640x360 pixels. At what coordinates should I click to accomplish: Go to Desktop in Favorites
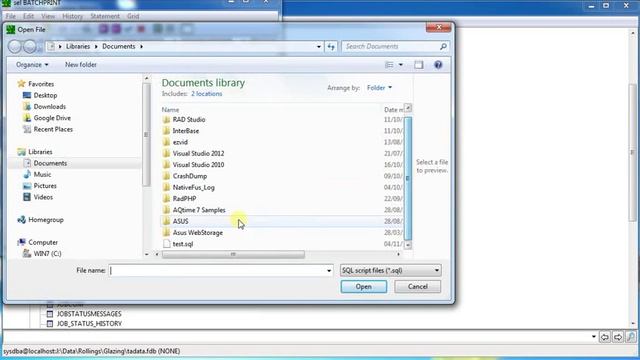coord(45,95)
